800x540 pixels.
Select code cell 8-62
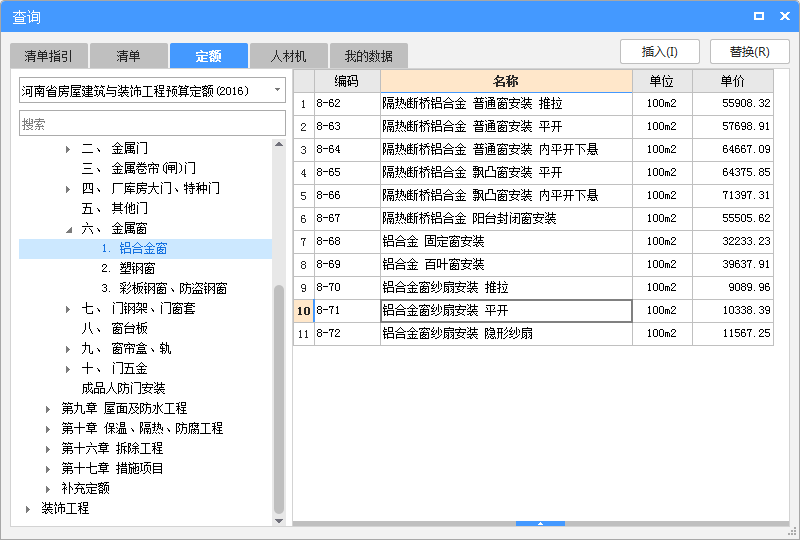pyautogui.click(x=347, y=104)
